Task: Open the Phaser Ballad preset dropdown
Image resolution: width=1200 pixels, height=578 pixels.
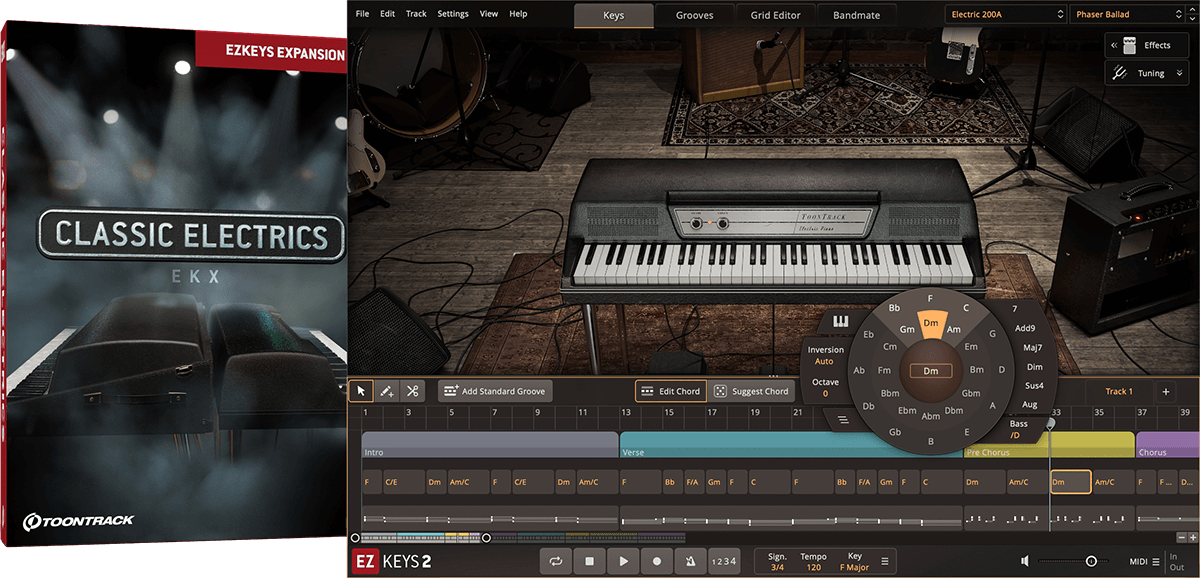Action: 1130,15
